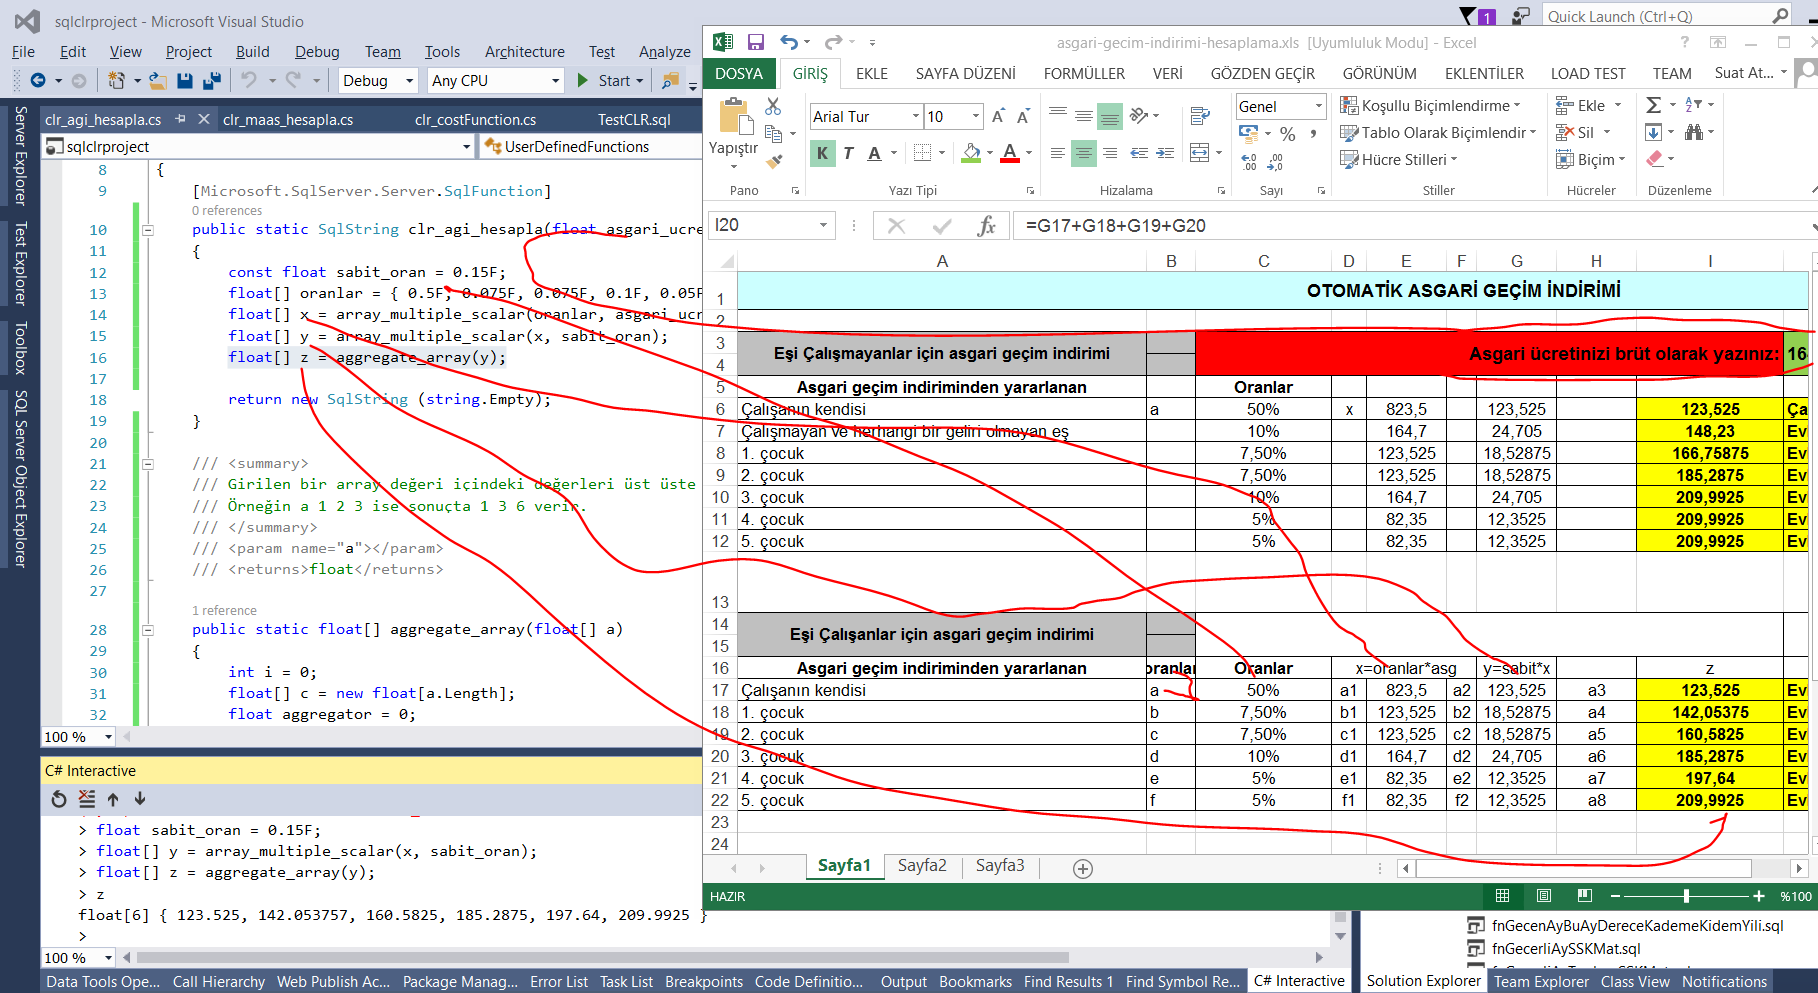Open the Debug menu in Visual Studio
The image size is (1818, 993).
[317, 52]
